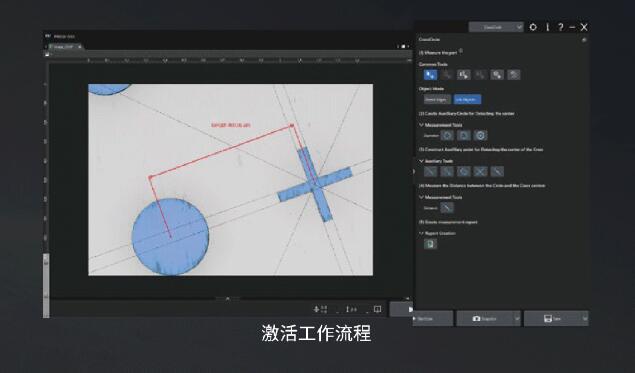This screenshot has width=635, height=373.
Task: Select the first blue Common Tools icon
Action: click(x=430, y=75)
